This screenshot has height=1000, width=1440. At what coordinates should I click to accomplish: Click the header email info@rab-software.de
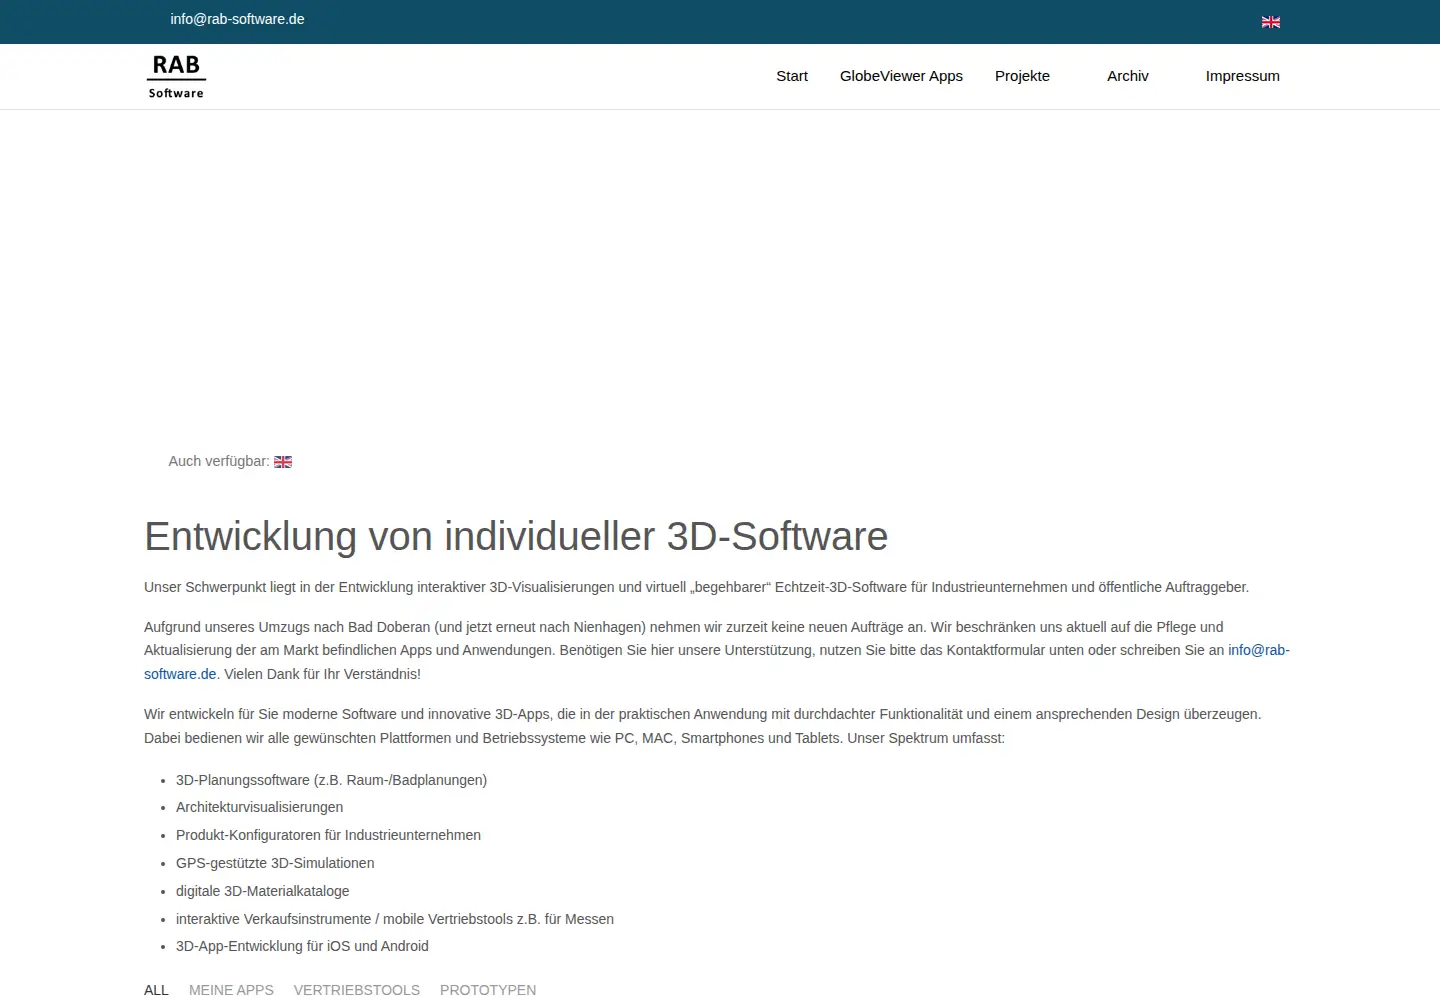click(237, 19)
